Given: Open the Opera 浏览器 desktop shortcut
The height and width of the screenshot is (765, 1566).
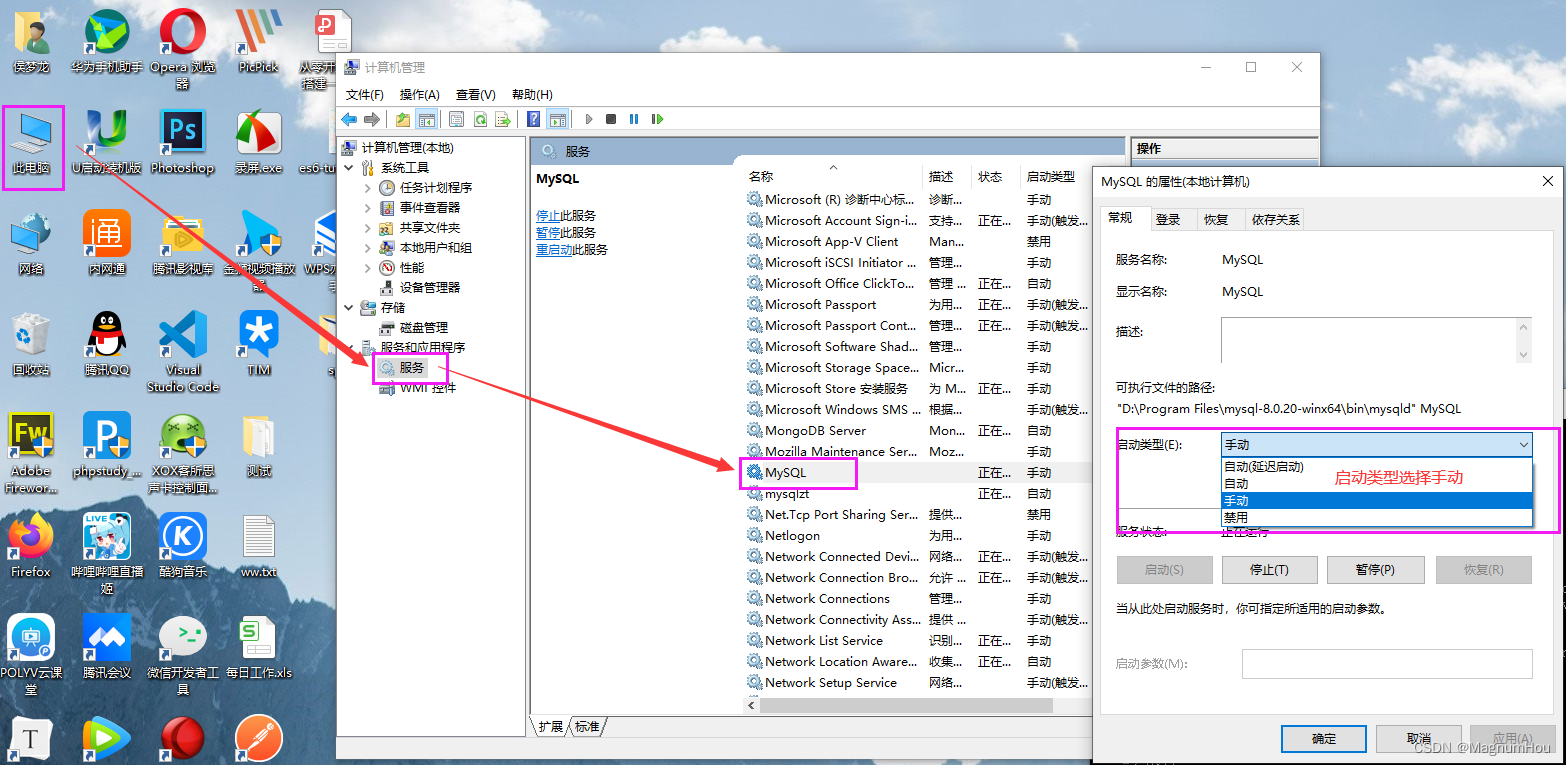Looking at the screenshot, I should (x=182, y=47).
